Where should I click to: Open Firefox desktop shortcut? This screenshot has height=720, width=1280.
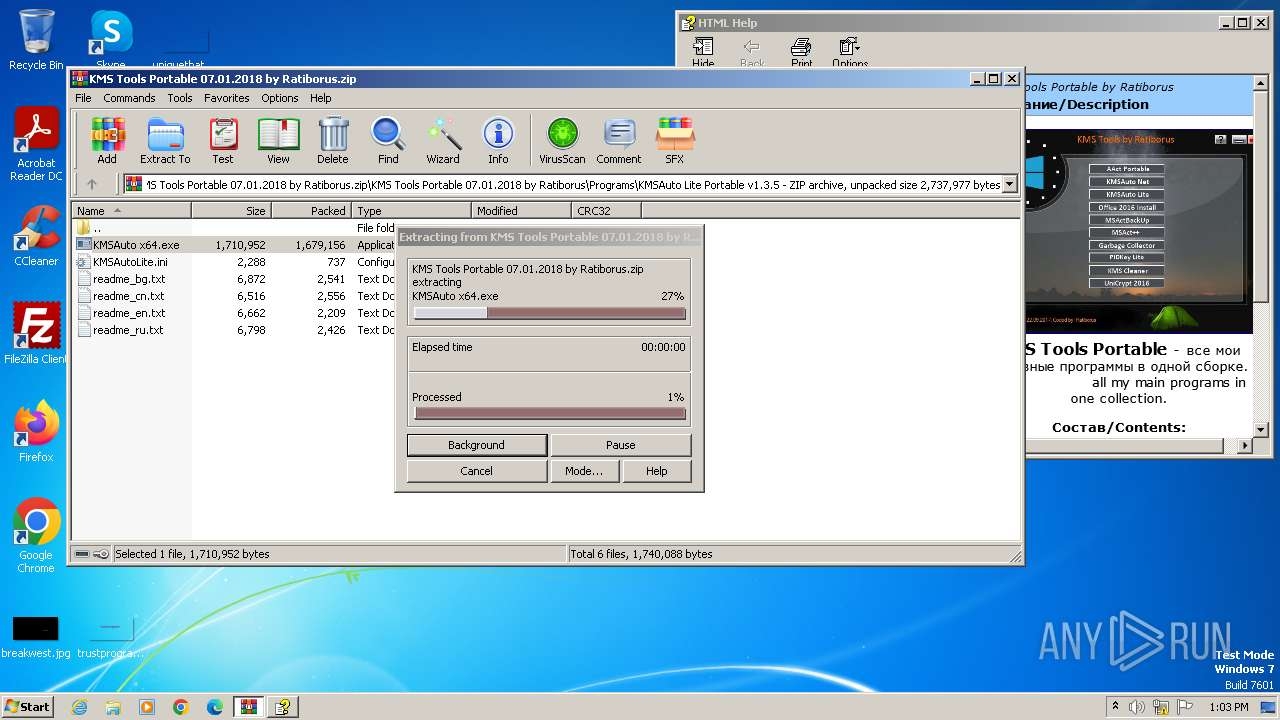36,432
